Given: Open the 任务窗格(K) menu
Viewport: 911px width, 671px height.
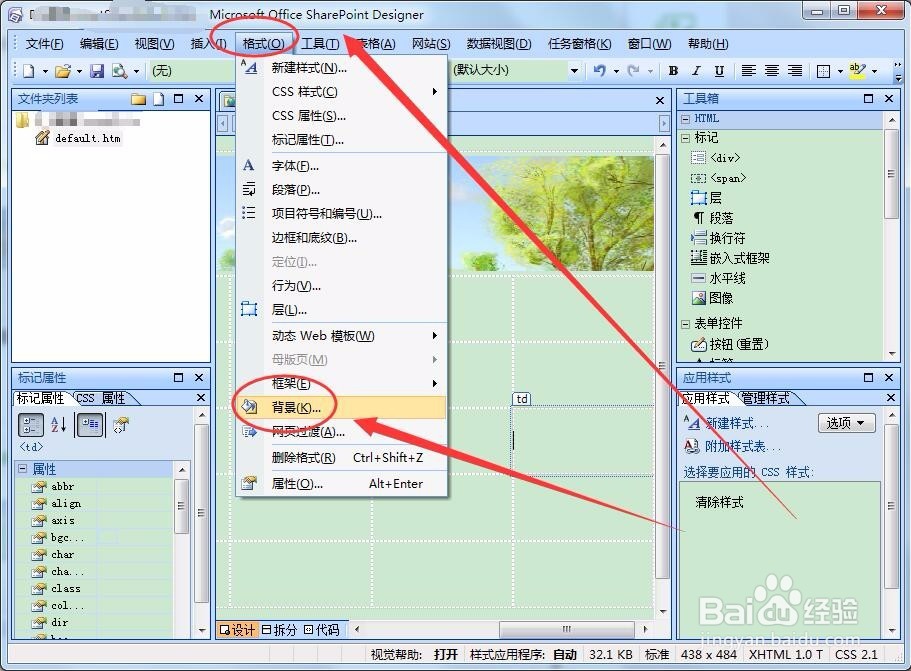Looking at the screenshot, I should (579, 44).
